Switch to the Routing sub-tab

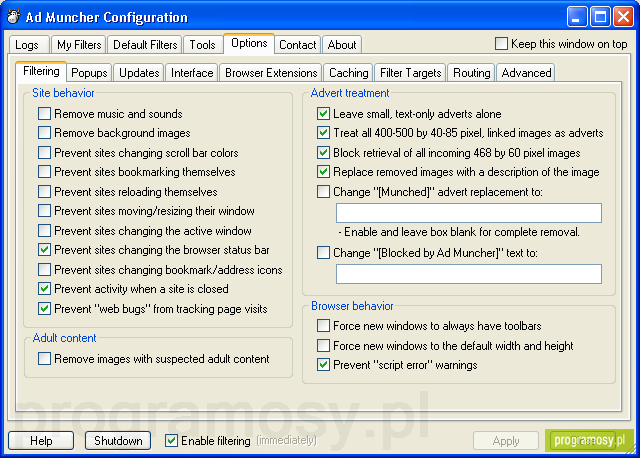pyautogui.click(x=471, y=73)
